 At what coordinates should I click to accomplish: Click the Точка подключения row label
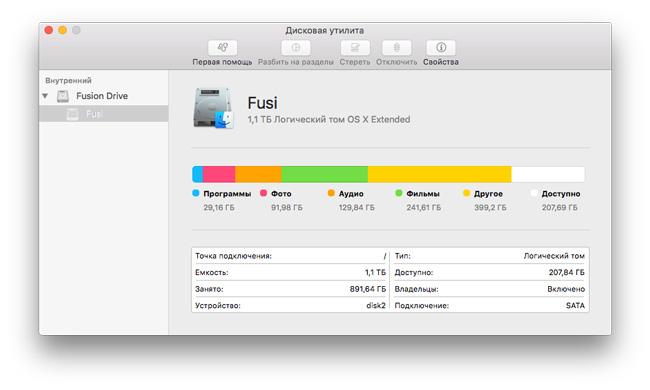233,256
